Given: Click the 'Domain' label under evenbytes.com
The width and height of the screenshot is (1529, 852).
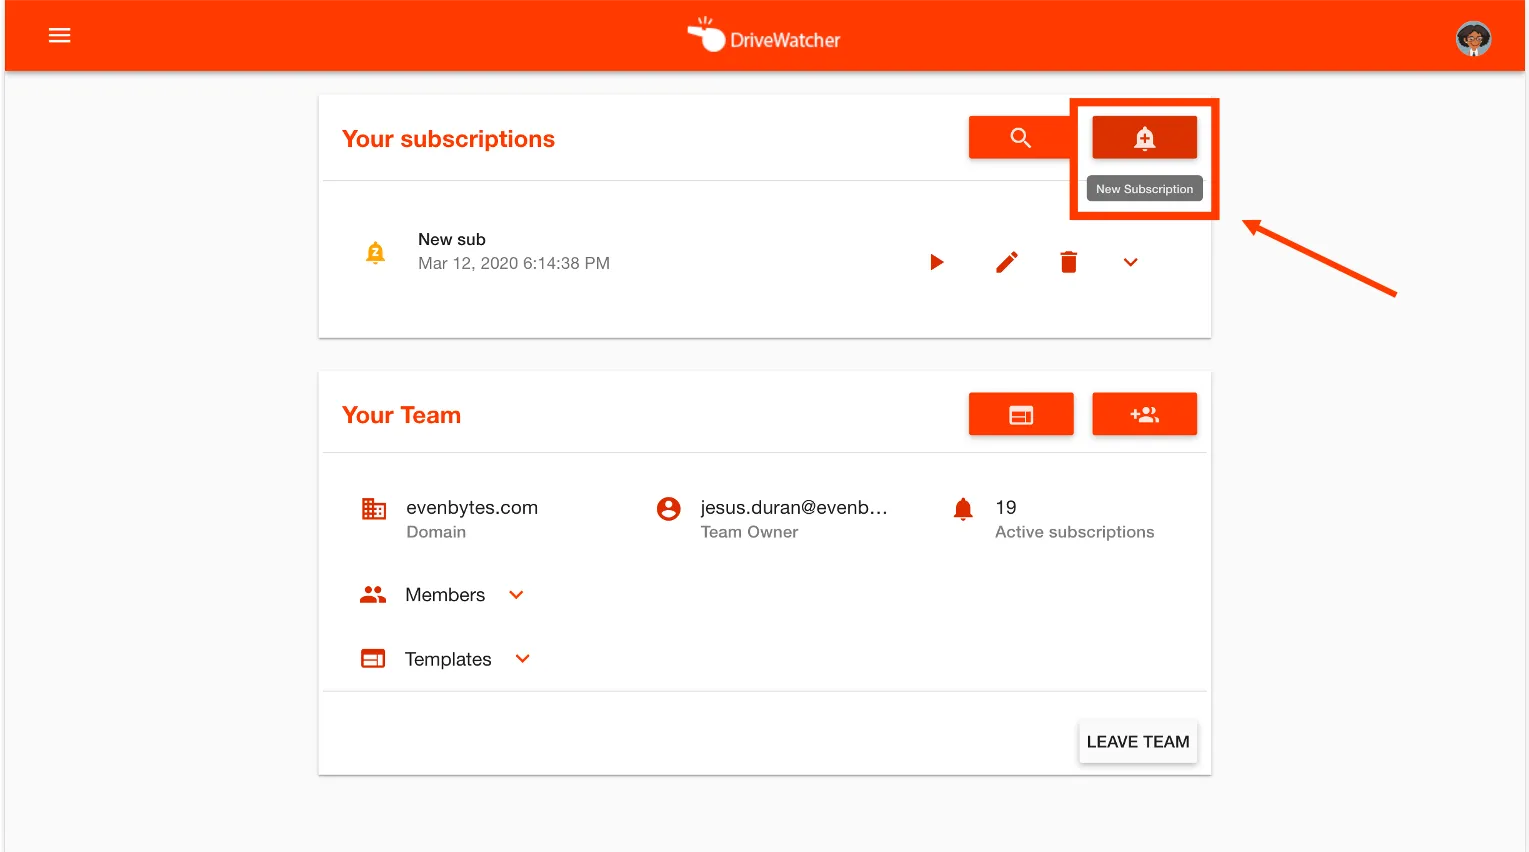Looking at the screenshot, I should click(x=436, y=533).
